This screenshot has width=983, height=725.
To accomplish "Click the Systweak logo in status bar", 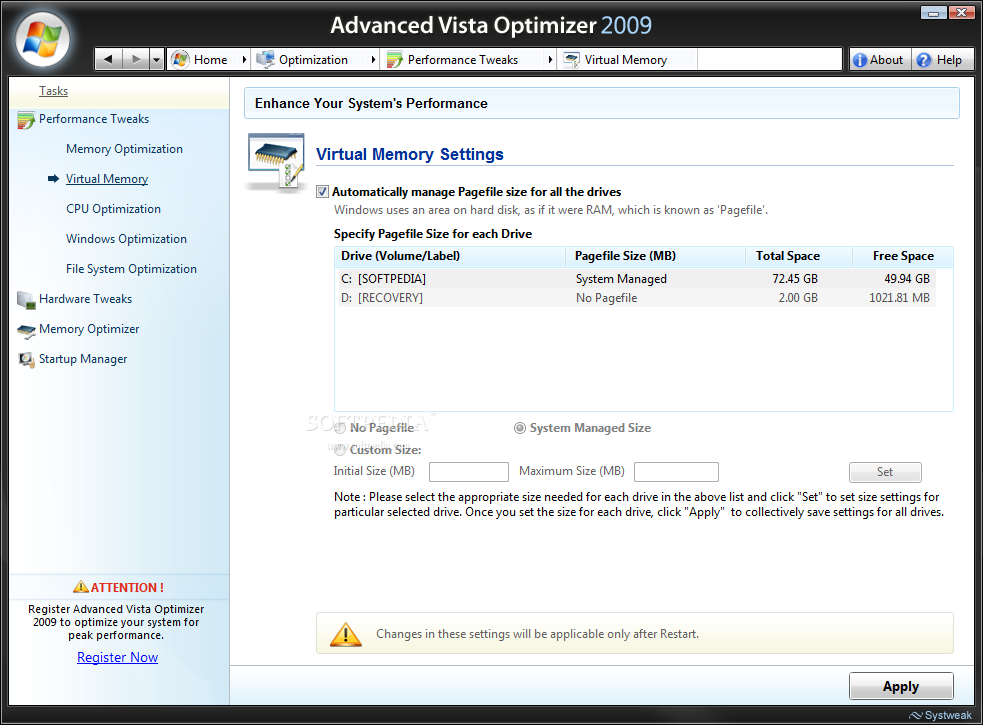I will pos(941,715).
